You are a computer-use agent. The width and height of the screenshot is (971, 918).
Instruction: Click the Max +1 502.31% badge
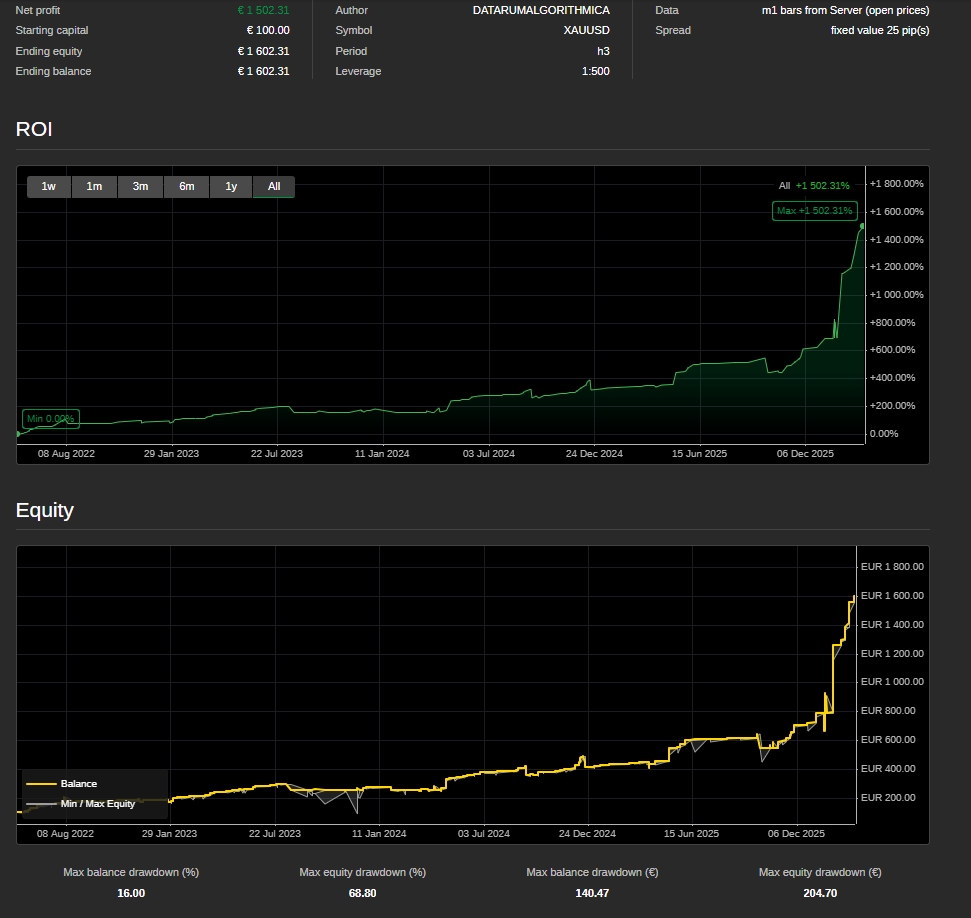pos(812,211)
